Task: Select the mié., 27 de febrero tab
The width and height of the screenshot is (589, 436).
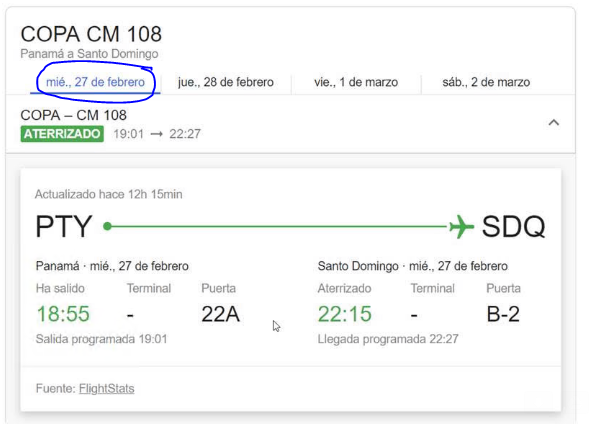Action: 95,82
